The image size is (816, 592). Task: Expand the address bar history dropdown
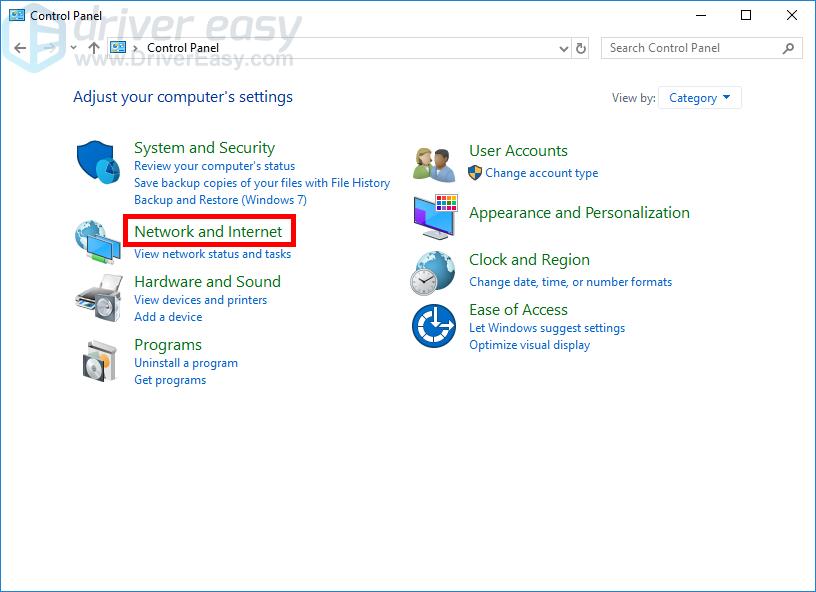coord(563,48)
